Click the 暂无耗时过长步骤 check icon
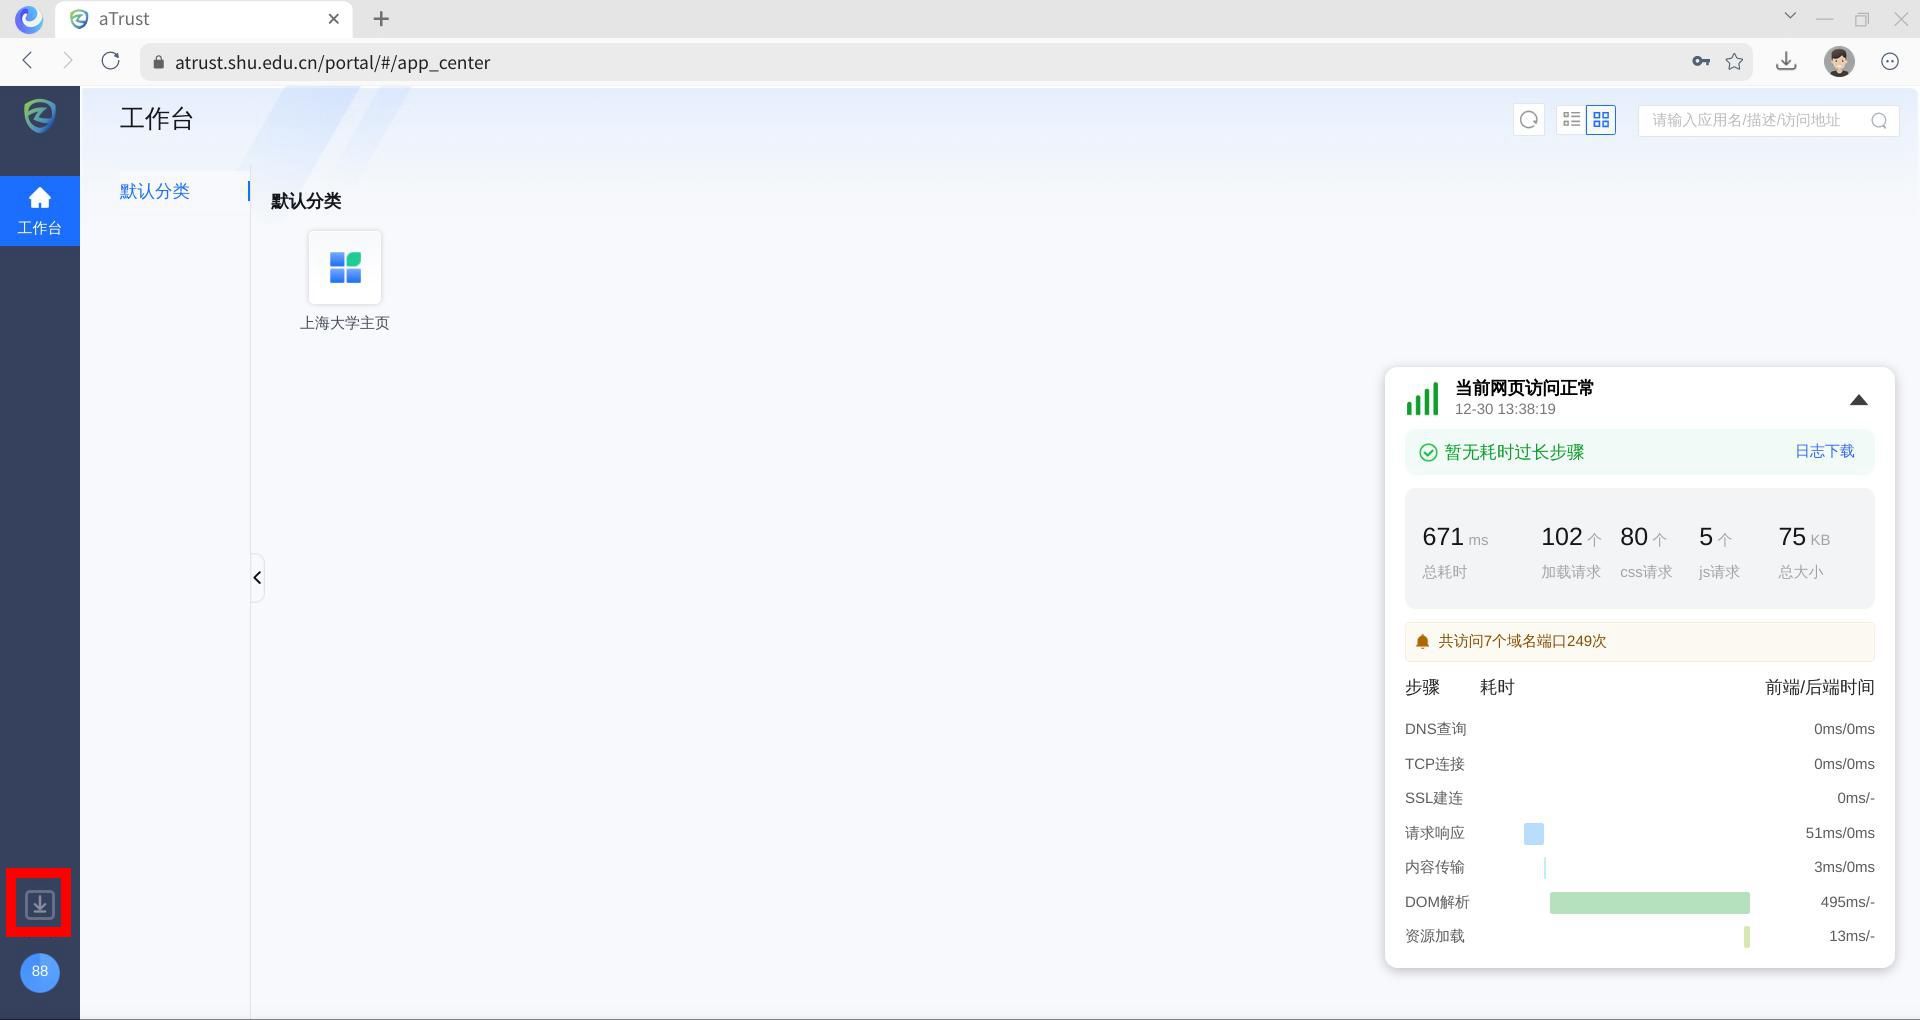 [x=1428, y=453]
